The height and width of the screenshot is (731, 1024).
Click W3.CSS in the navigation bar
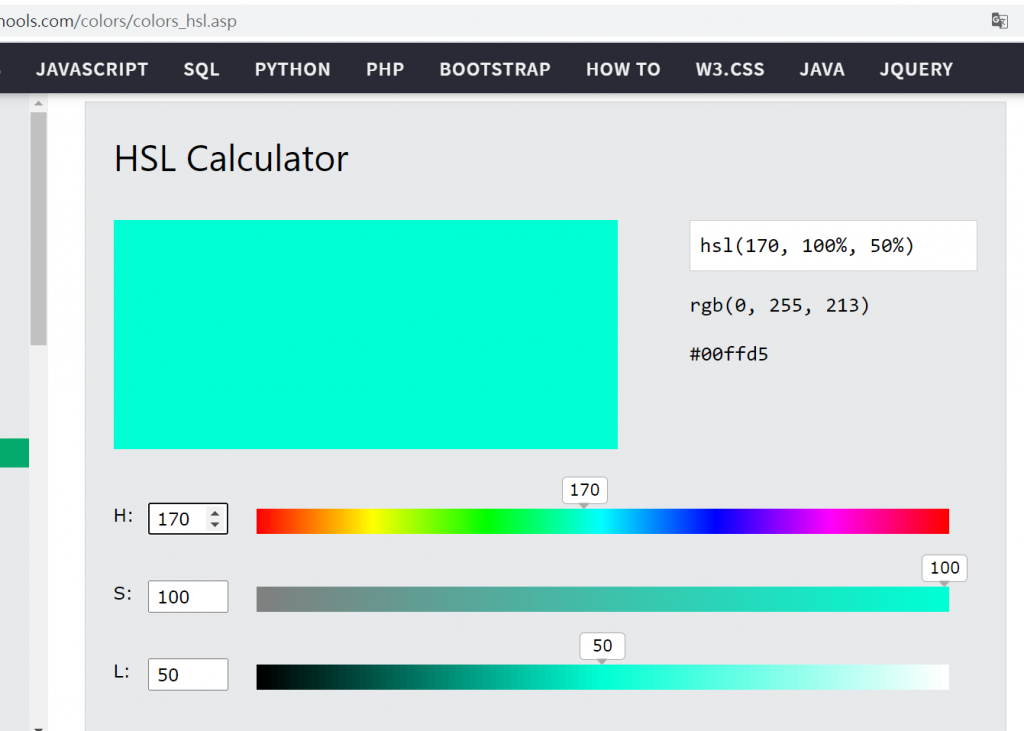pos(730,69)
